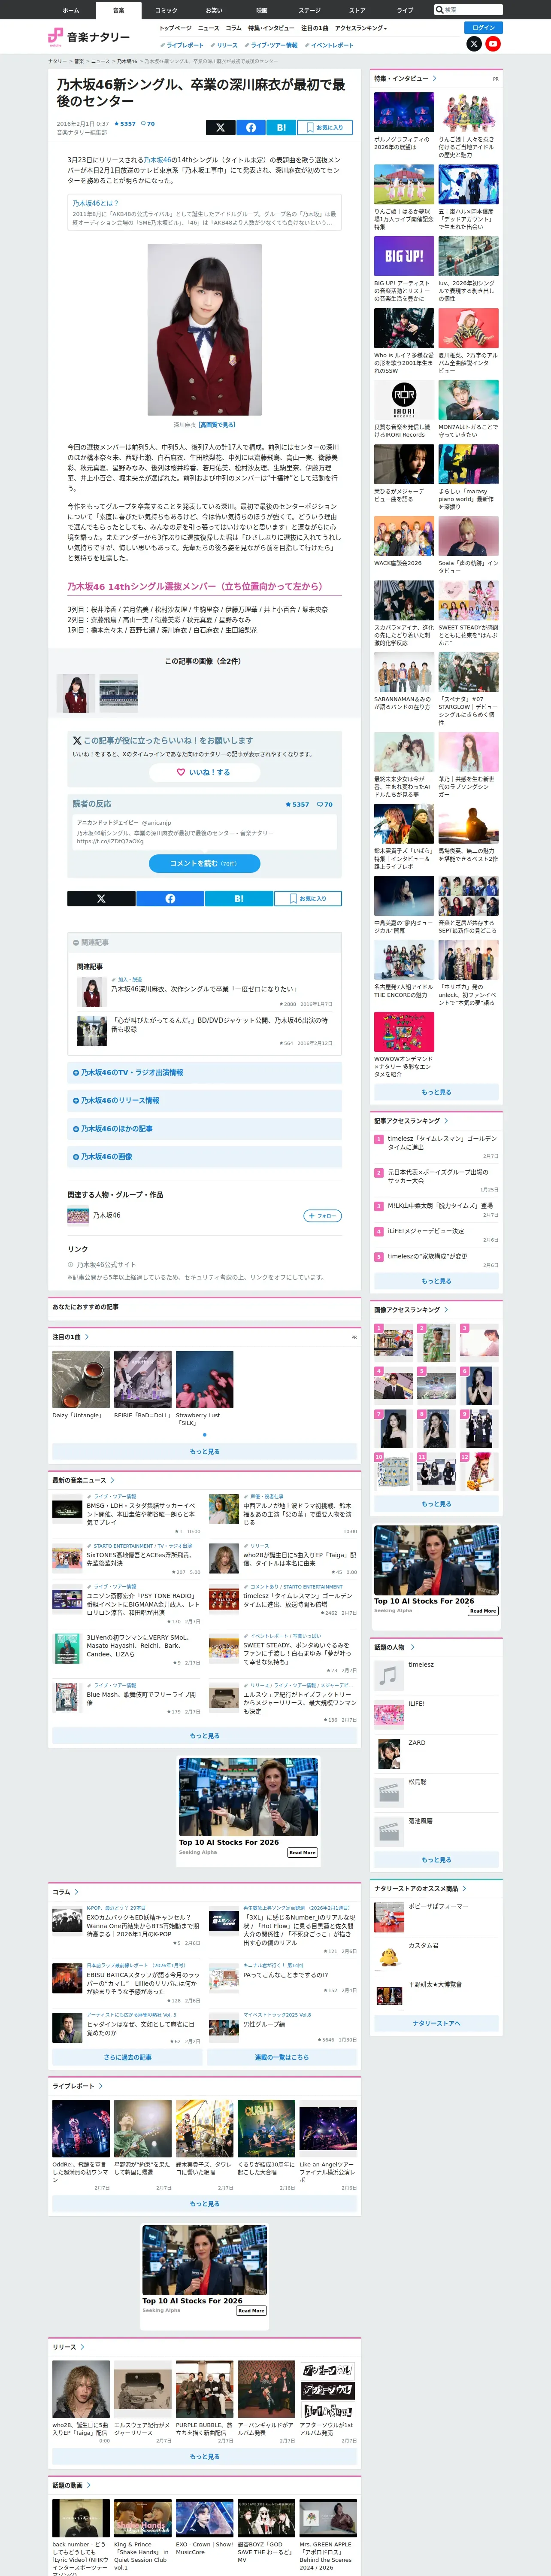Click Read More on Top 10 AI Stocks sidebar ad
551x2576 pixels.
point(483,1611)
